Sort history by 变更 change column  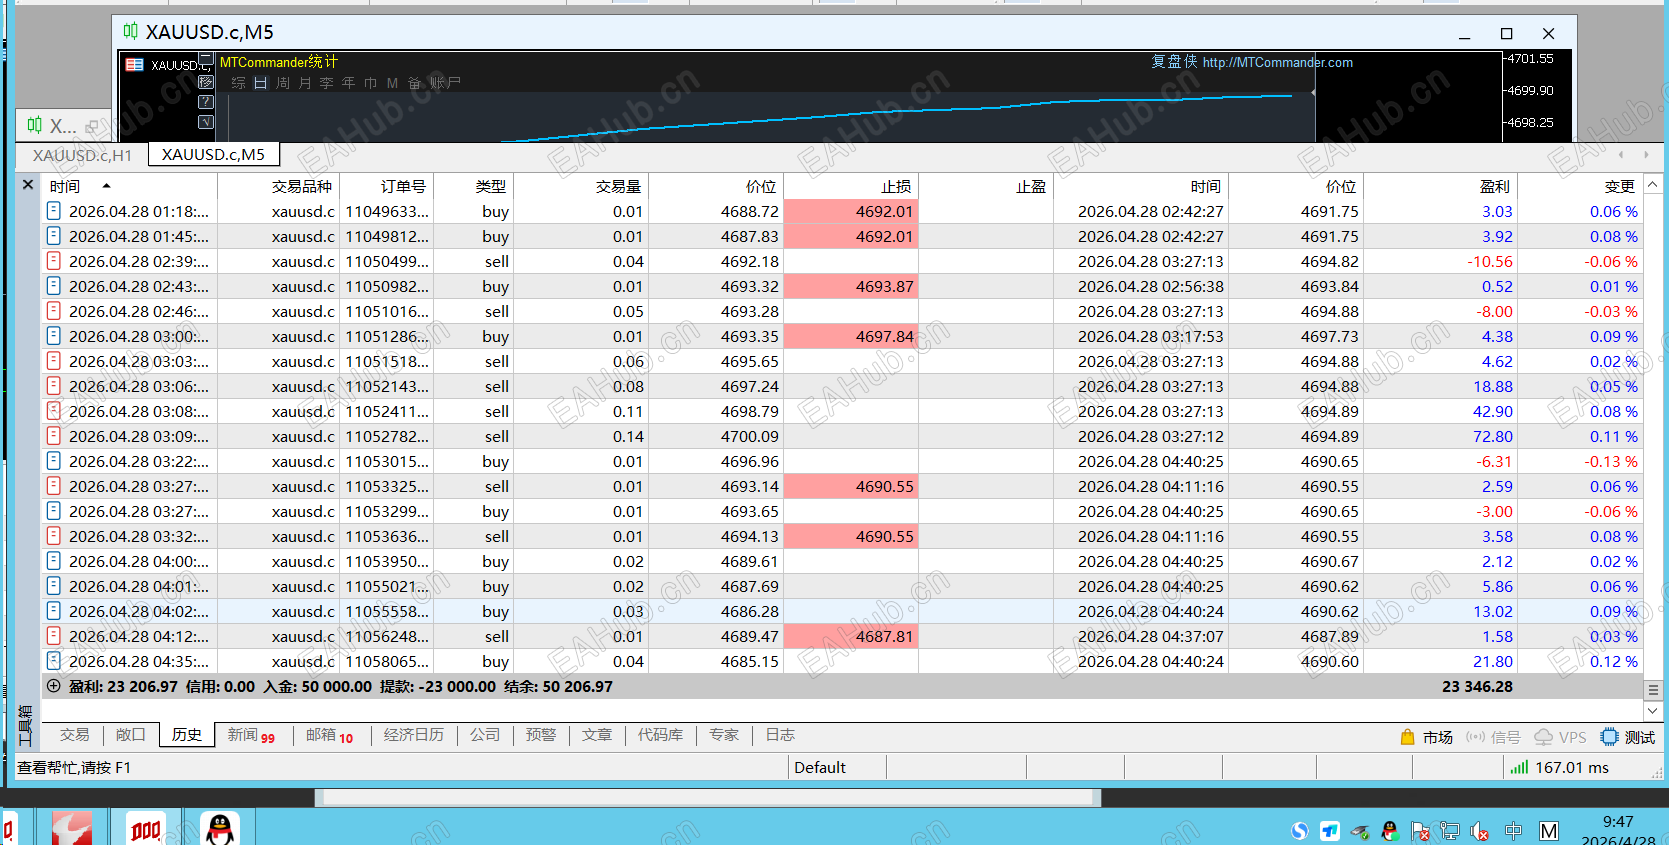pyautogui.click(x=1580, y=186)
